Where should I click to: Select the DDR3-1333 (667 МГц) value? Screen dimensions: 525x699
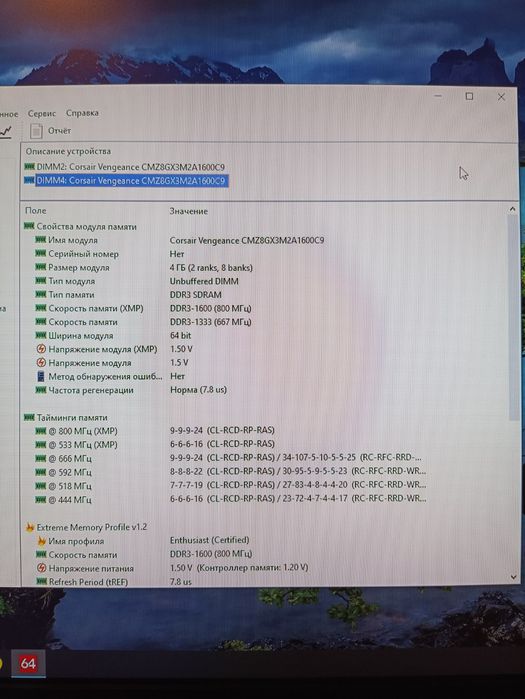pyautogui.click(x=210, y=322)
